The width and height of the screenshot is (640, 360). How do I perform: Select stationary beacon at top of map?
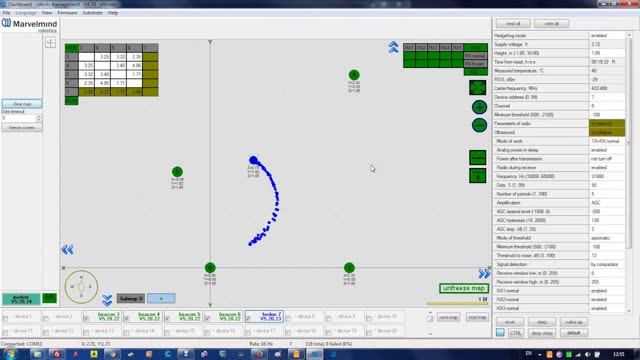354,75
